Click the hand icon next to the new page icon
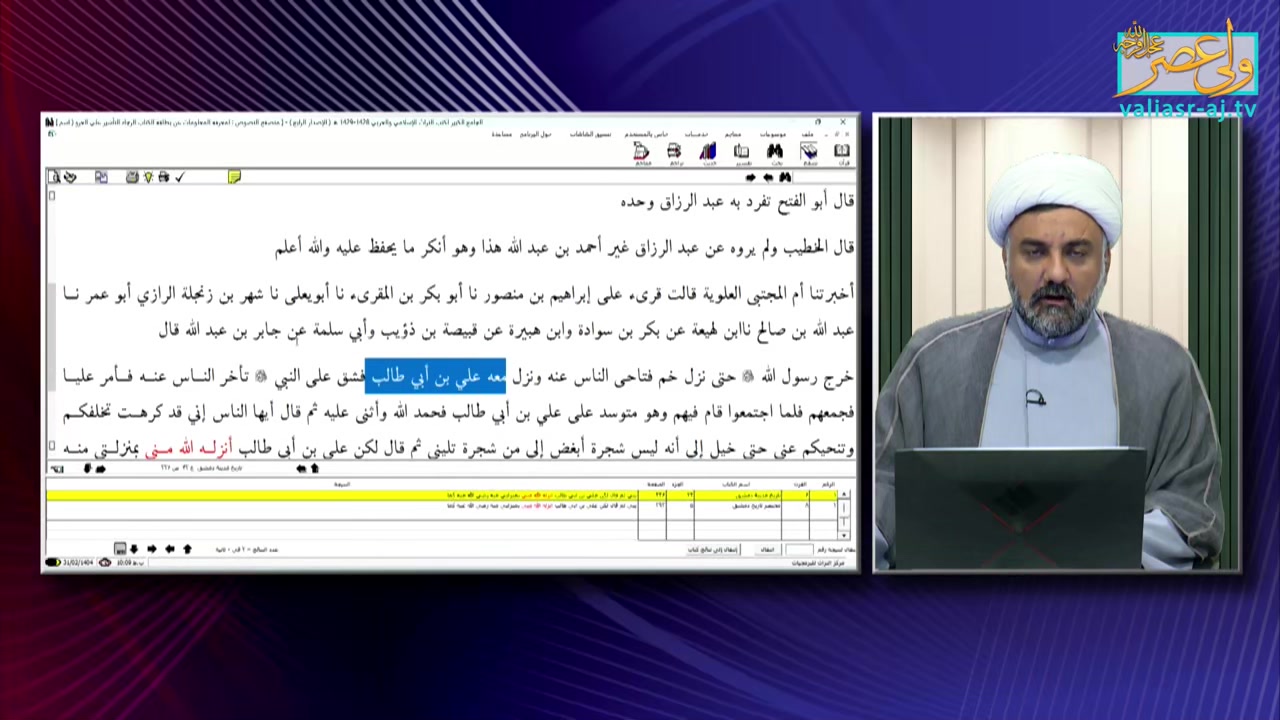Image resolution: width=1280 pixels, height=720 pixels. (x=70, y=177)
